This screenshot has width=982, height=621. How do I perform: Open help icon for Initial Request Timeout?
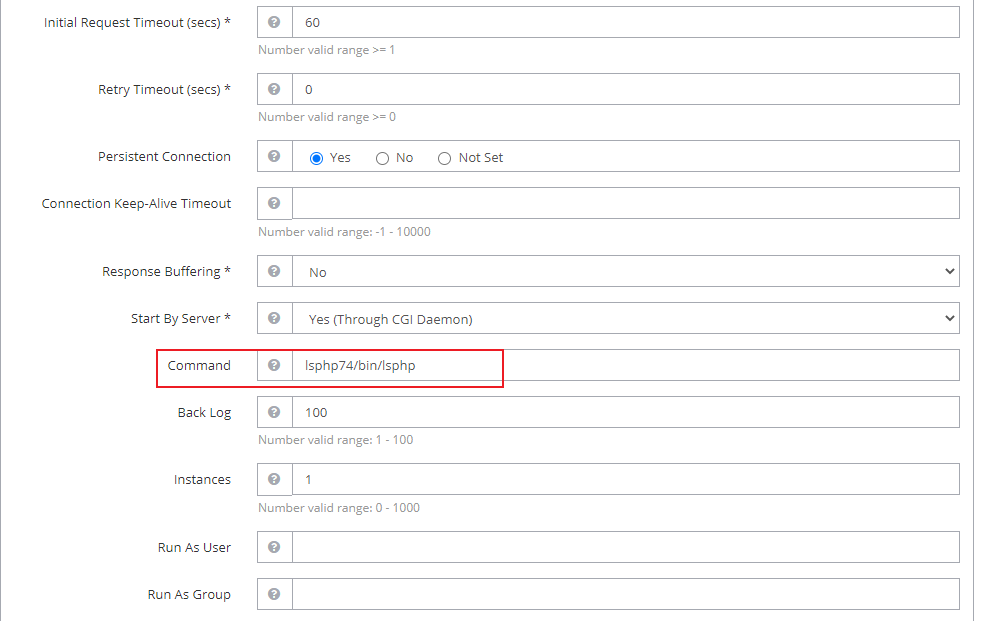click(274, 22)
